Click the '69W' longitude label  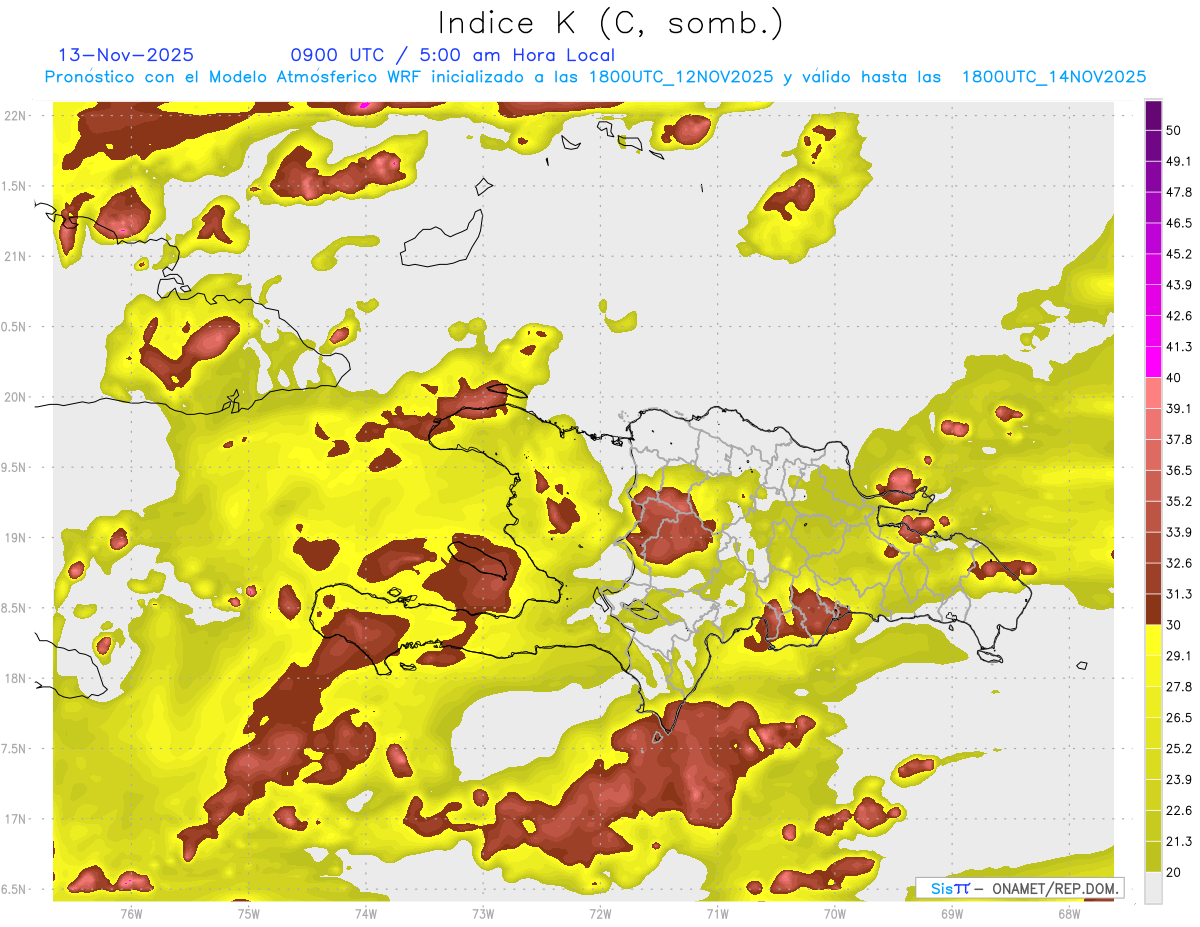952,913
